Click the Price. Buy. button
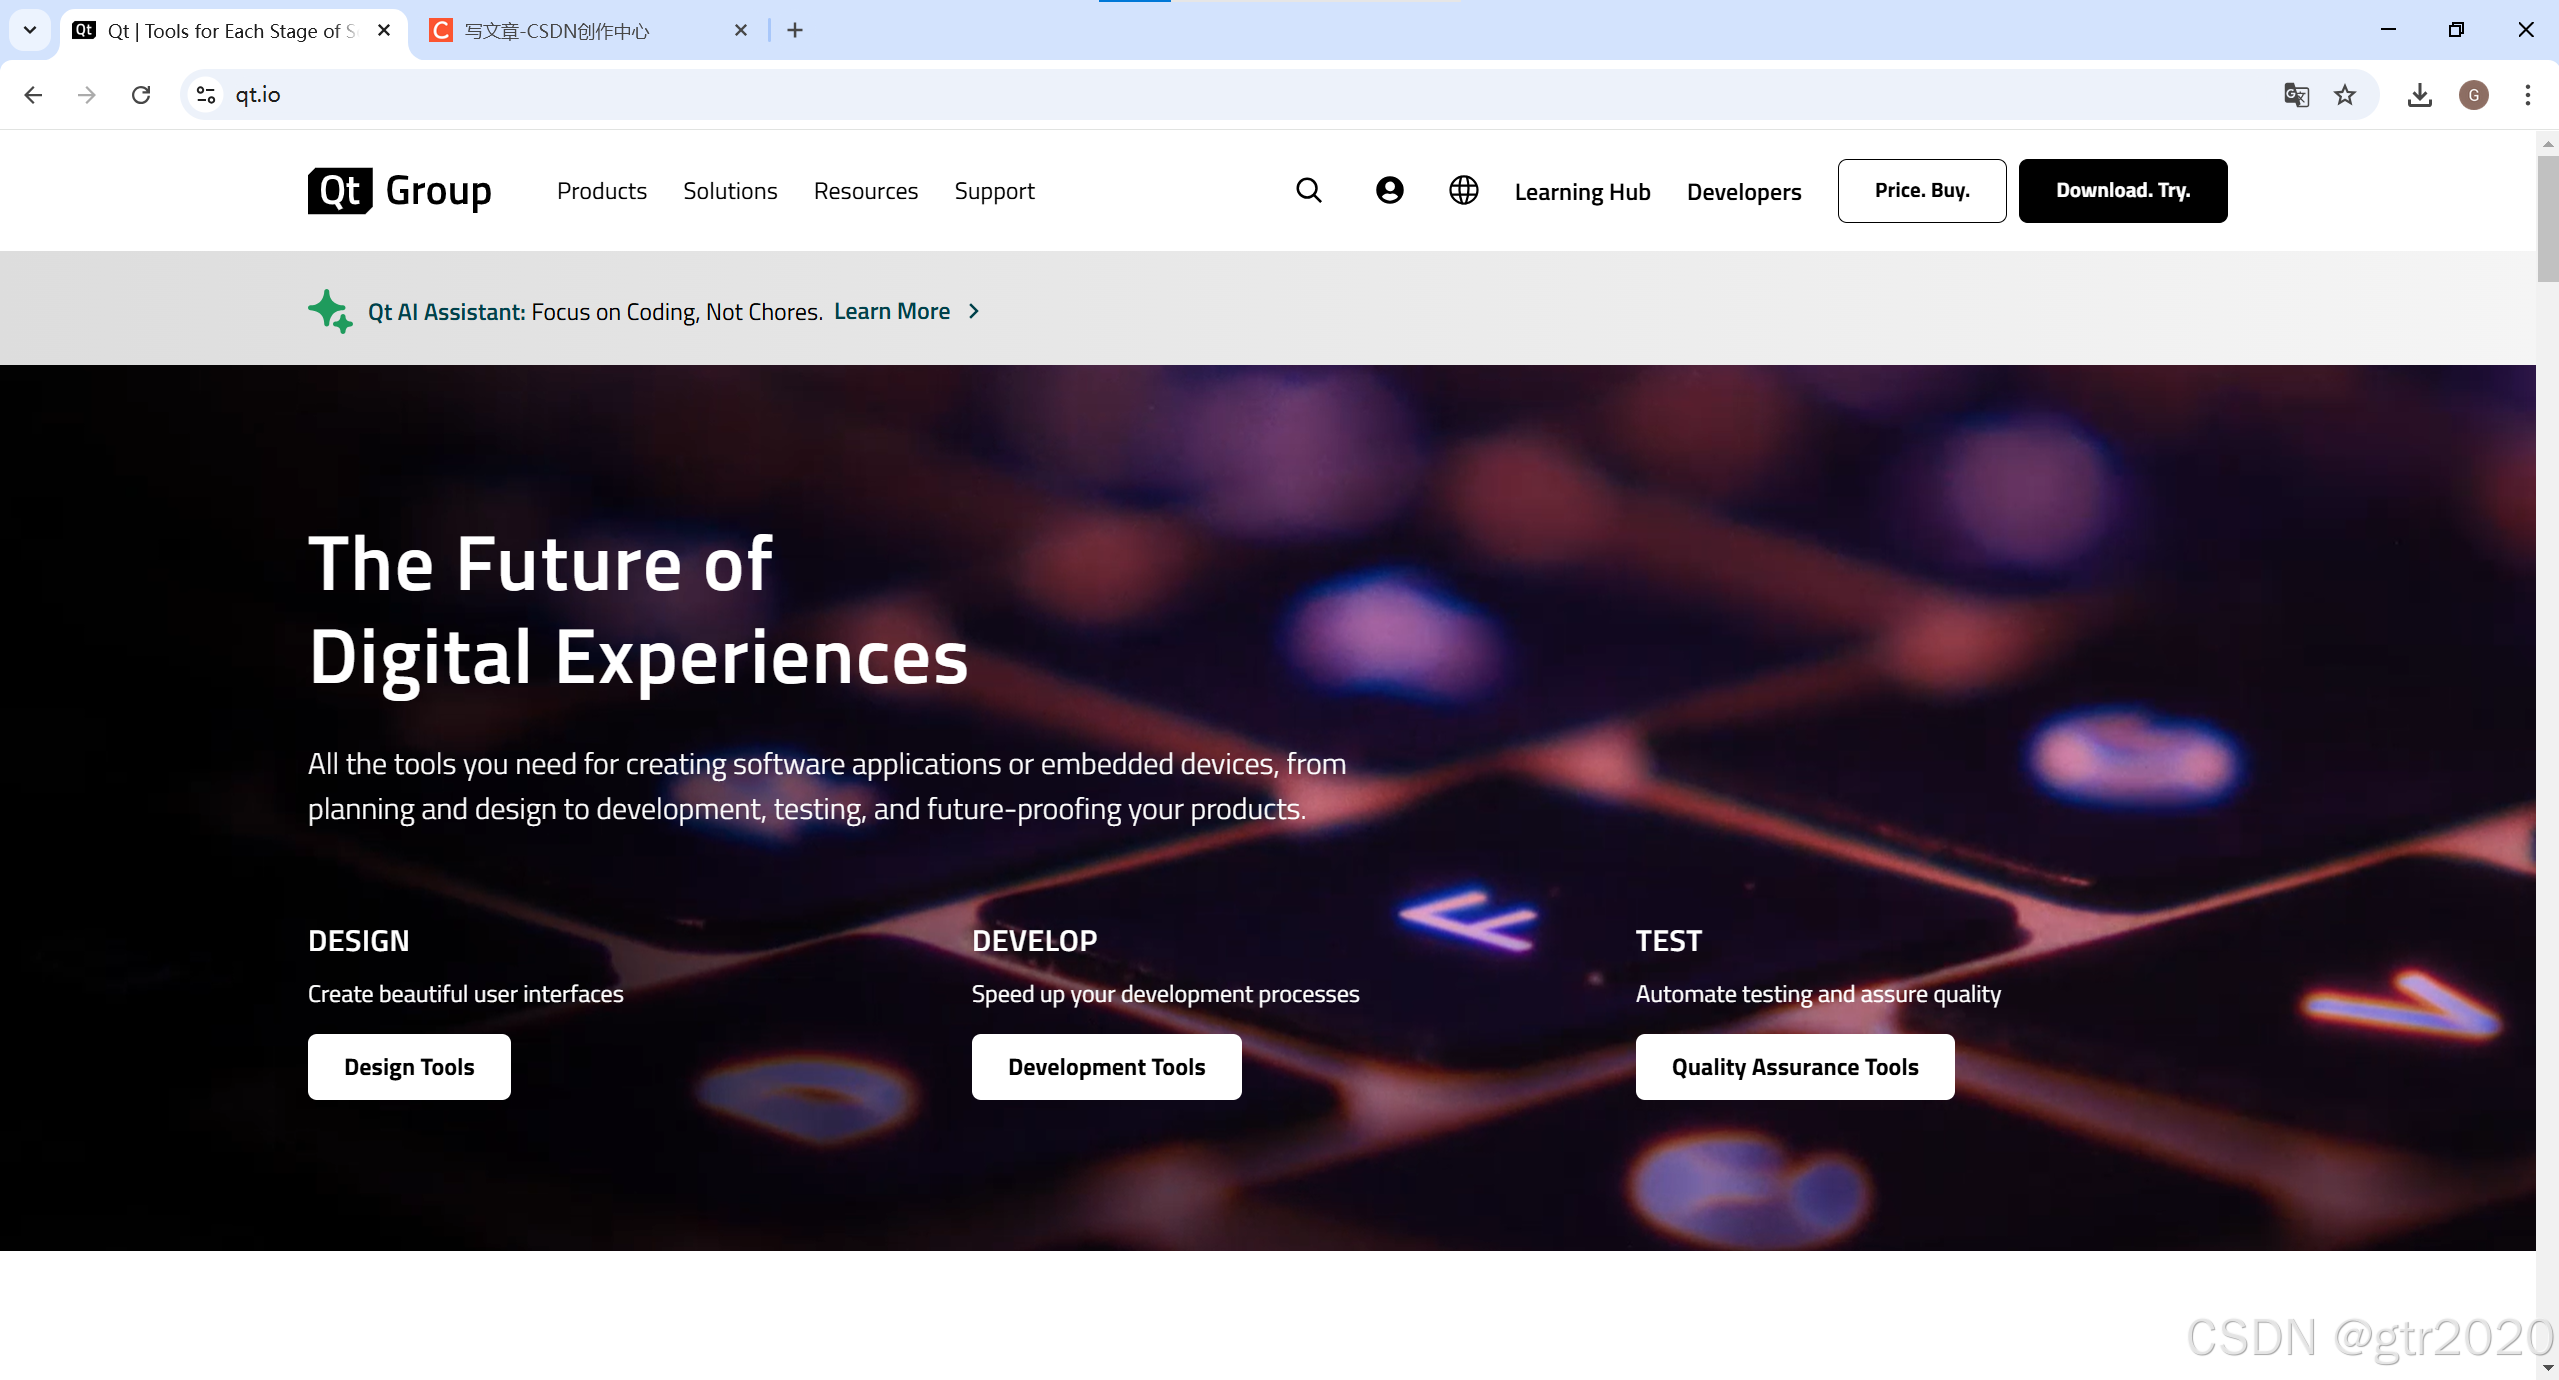The width and height of the screenshot is (2559, 1380). tap(1921, 190)
